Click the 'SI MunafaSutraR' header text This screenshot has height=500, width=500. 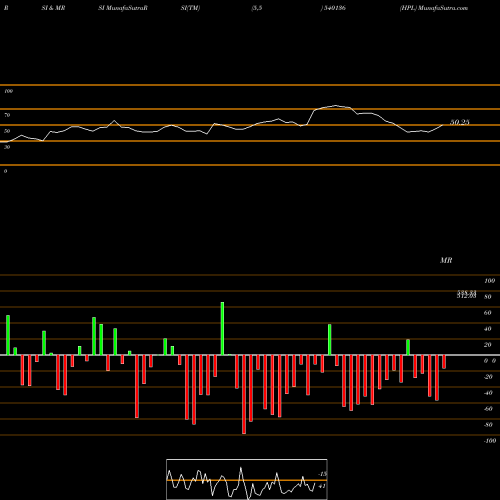[x=123, y=8]
